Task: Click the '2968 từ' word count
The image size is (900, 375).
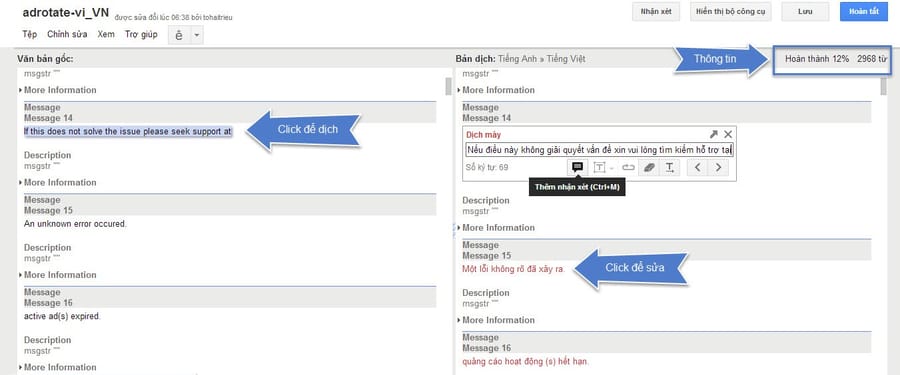Action: tap(872, 59)
